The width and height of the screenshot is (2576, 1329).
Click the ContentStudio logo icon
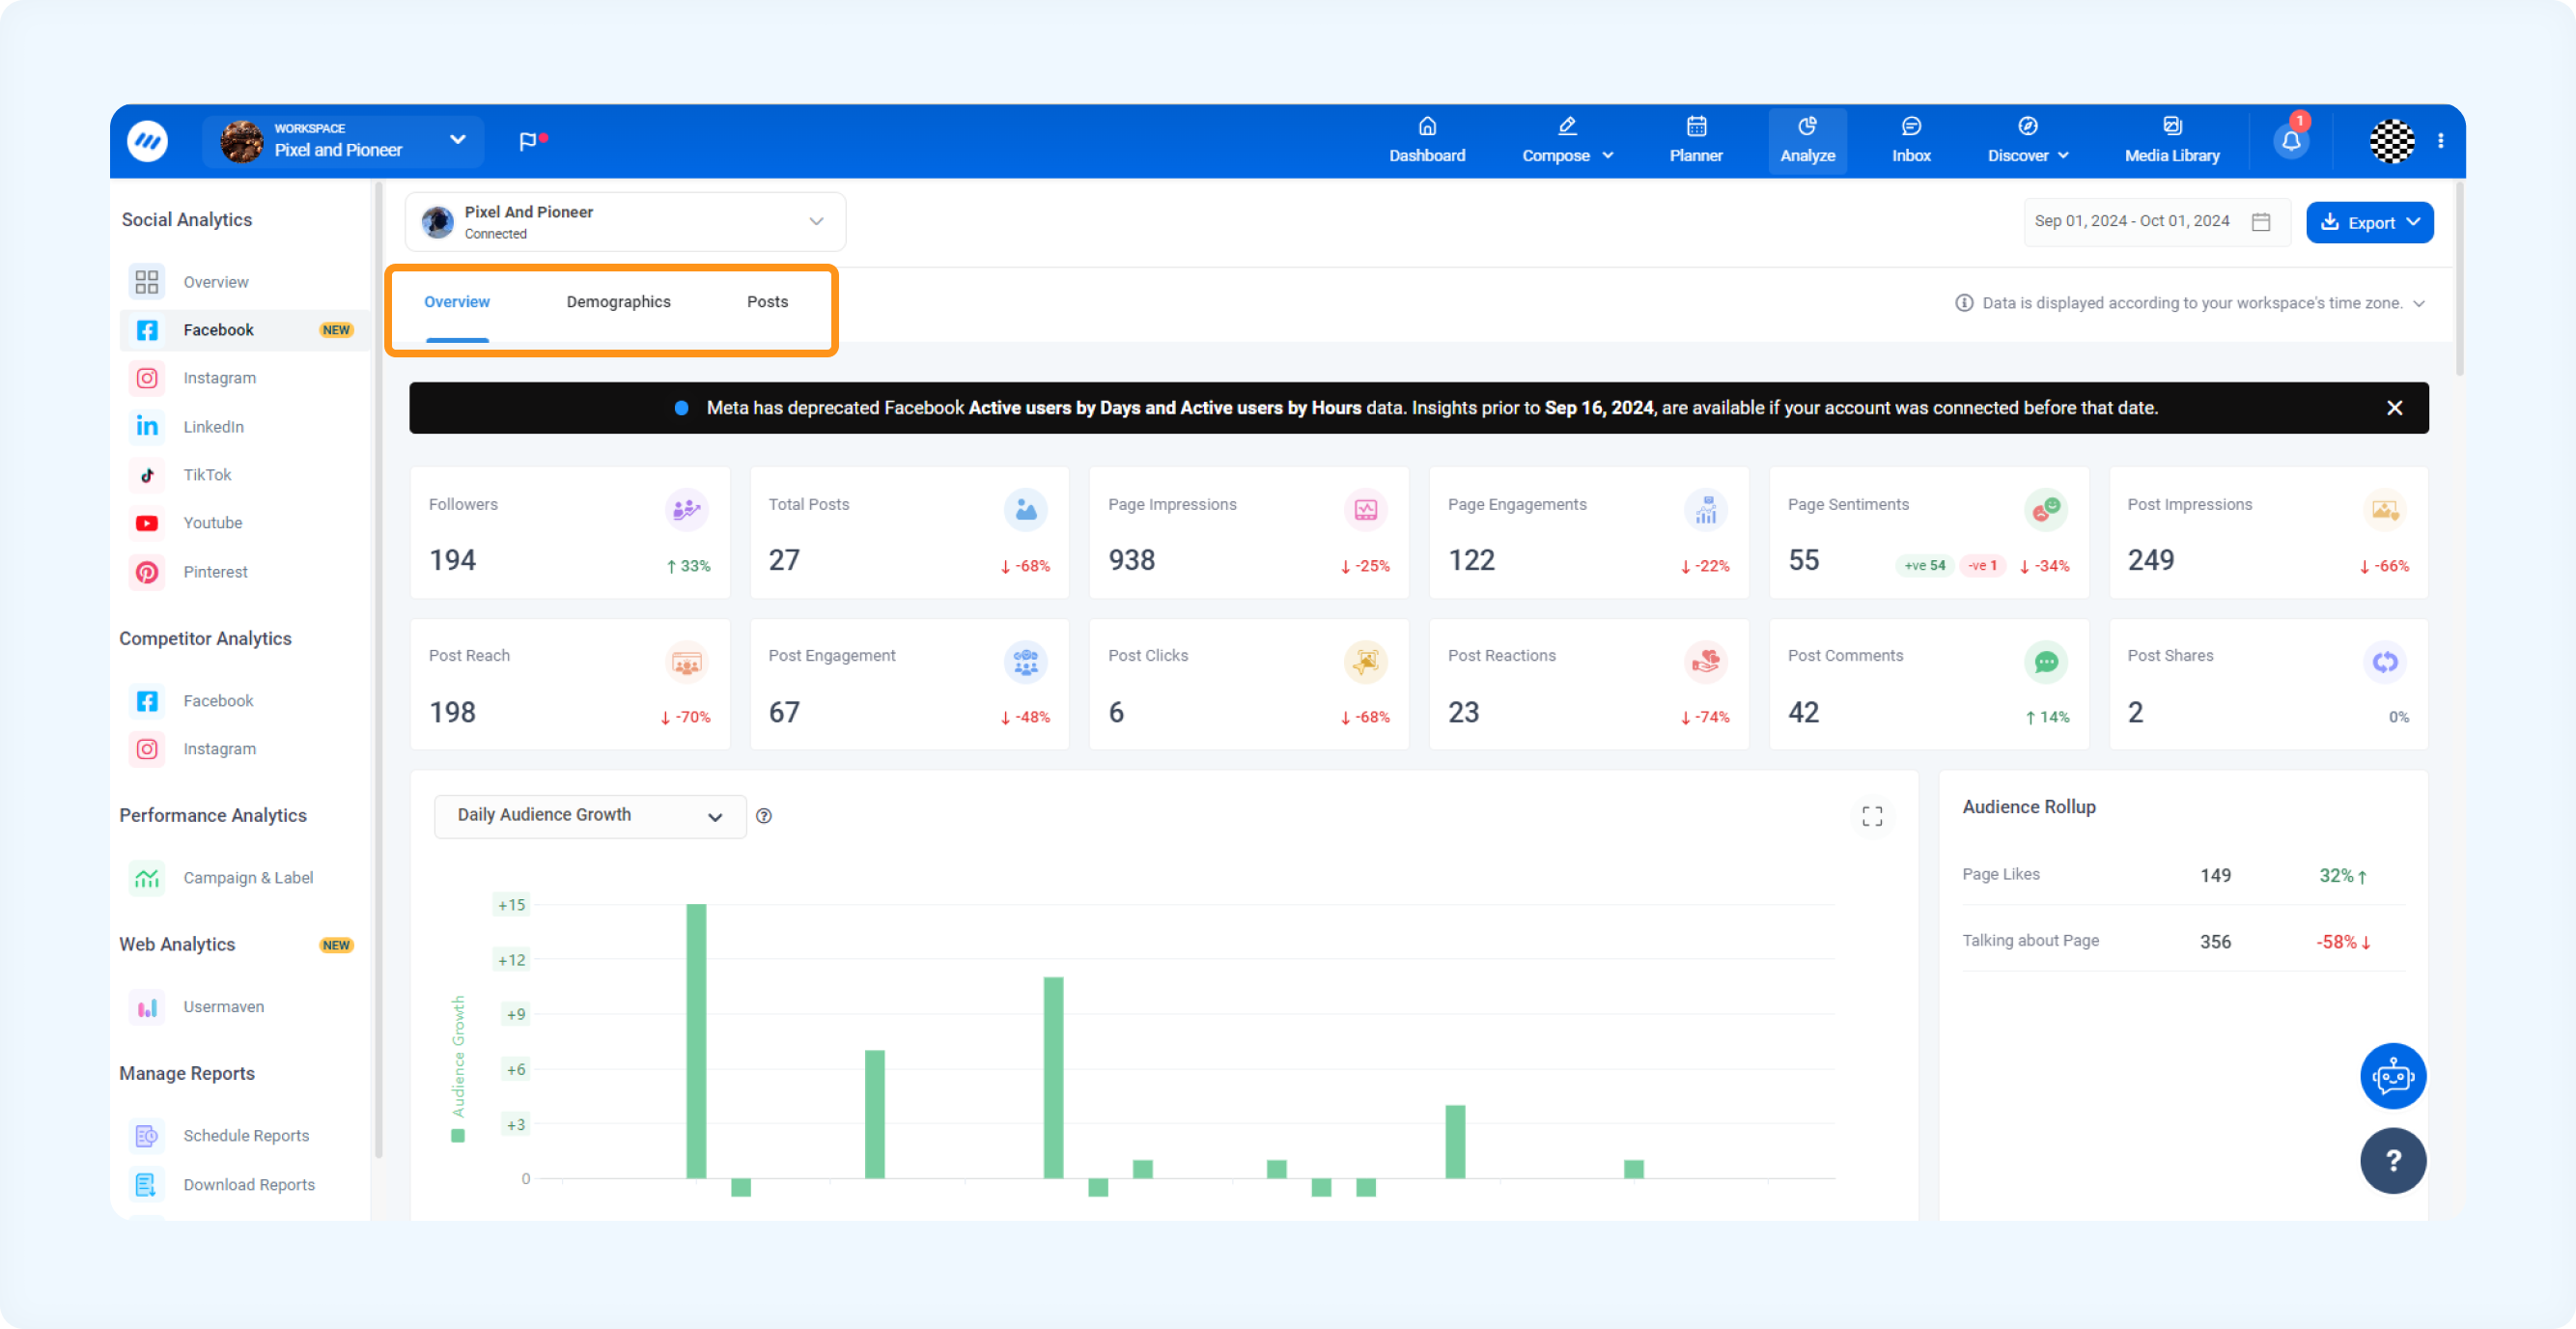pyautogui.click(x=147, y=141)
